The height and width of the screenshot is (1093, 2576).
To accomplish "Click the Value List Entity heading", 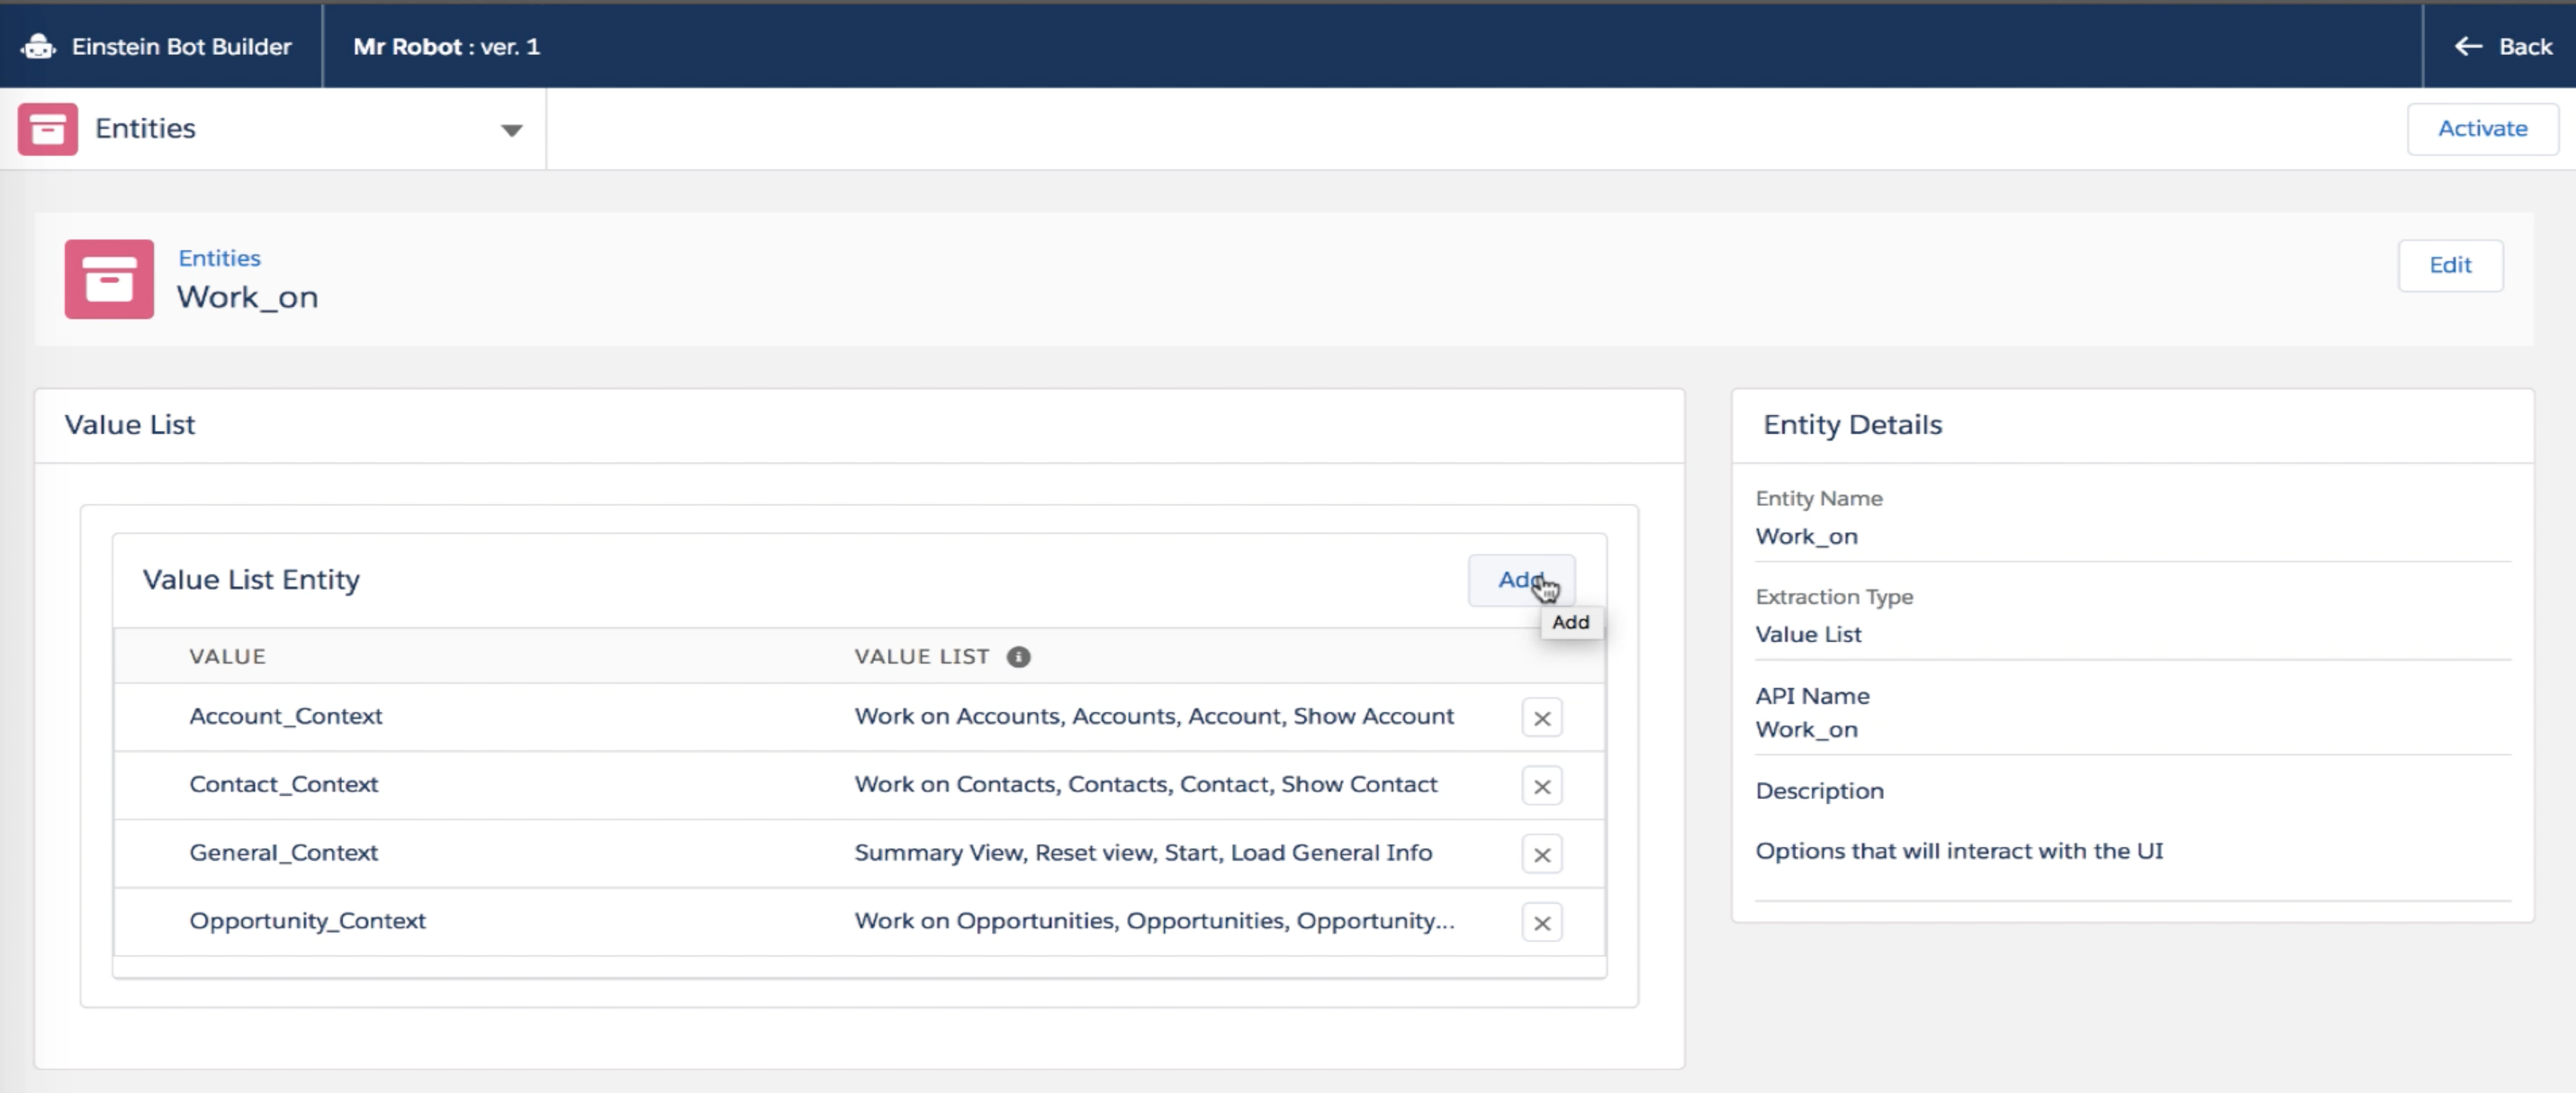I will [251, 580].
